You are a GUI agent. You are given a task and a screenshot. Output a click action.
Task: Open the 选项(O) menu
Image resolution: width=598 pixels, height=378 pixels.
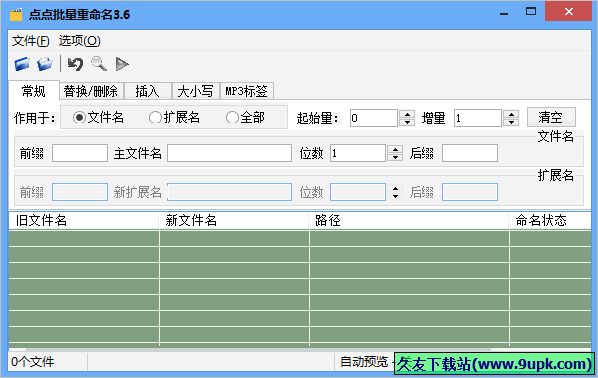pyautogui.click(x=79, y=41)
